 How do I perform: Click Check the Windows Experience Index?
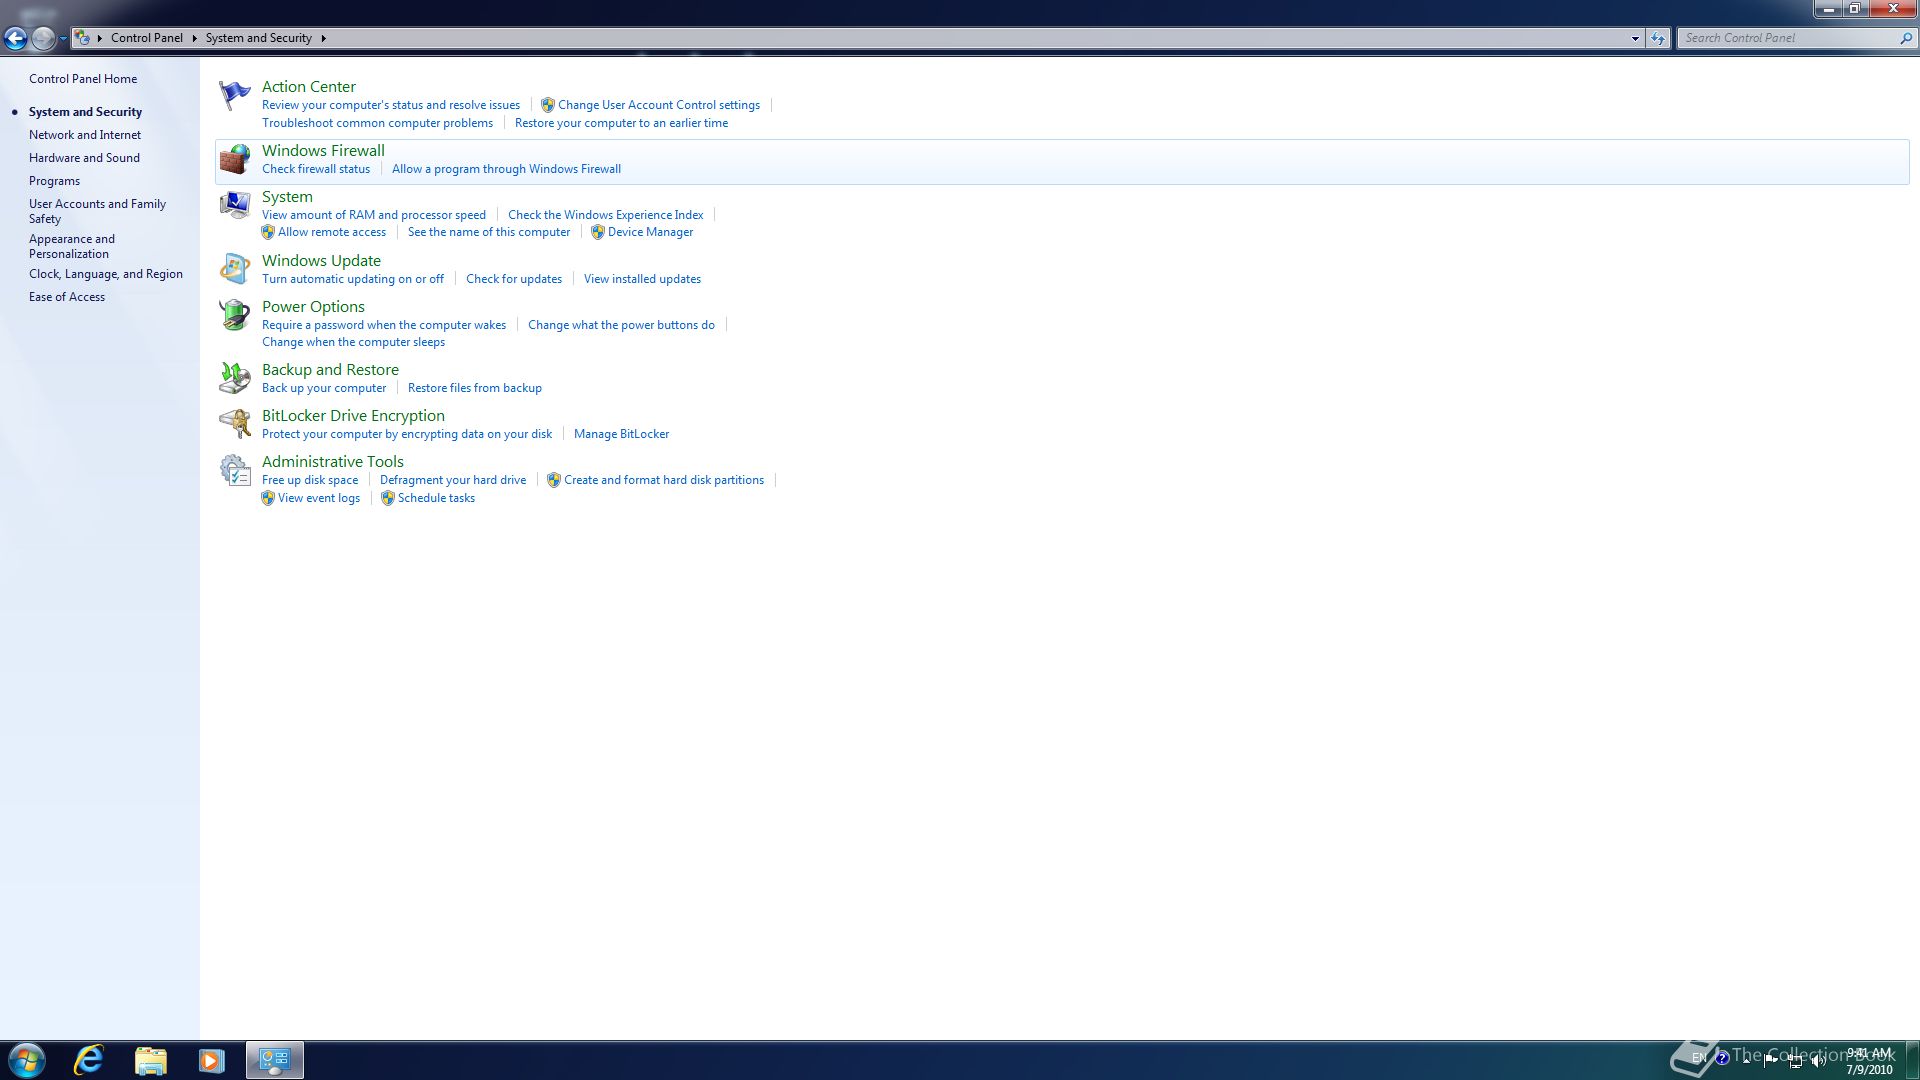click(605, 215)
